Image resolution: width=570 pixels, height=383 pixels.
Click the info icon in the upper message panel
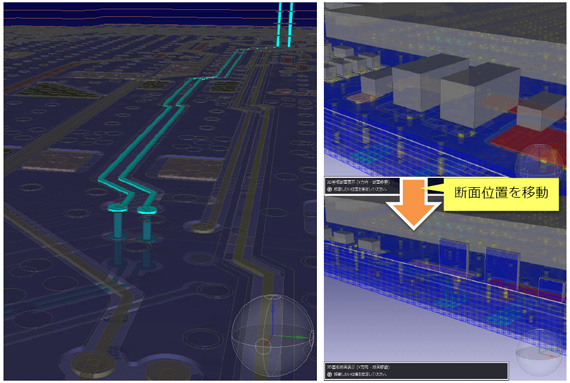[330, 189]
